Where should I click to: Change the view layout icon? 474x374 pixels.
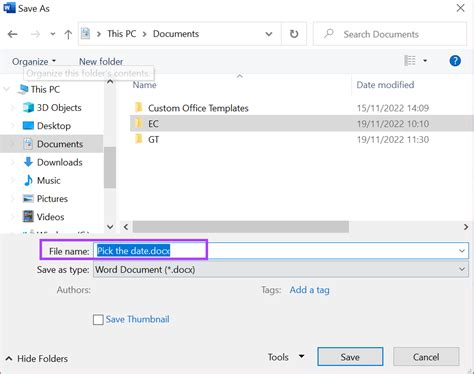[410, 61]
